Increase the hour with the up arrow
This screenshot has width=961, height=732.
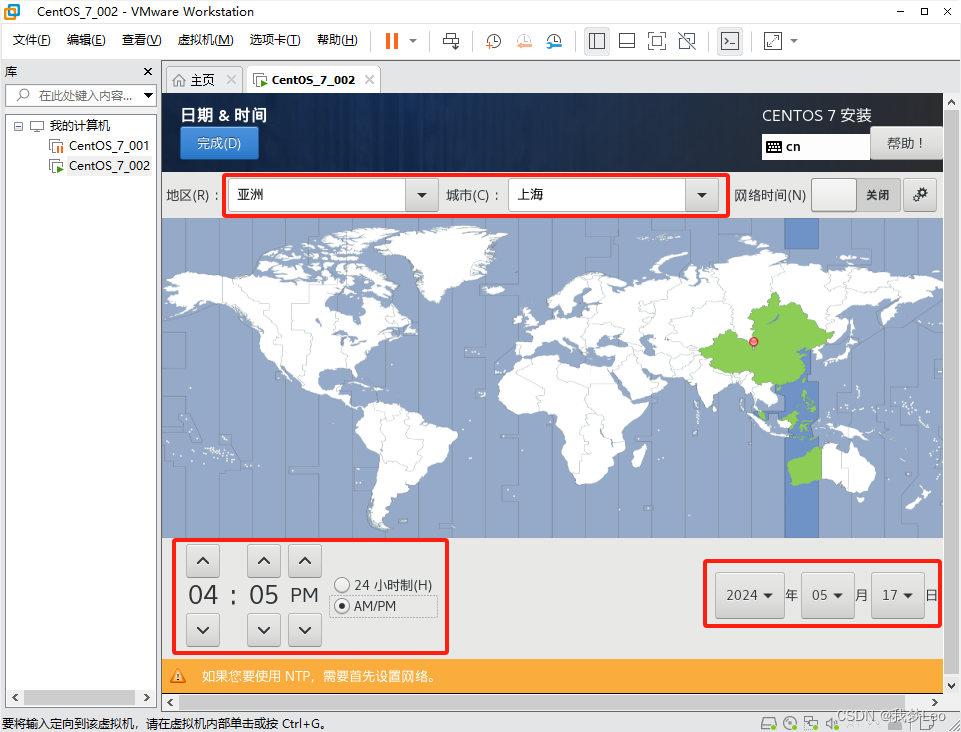203,561
